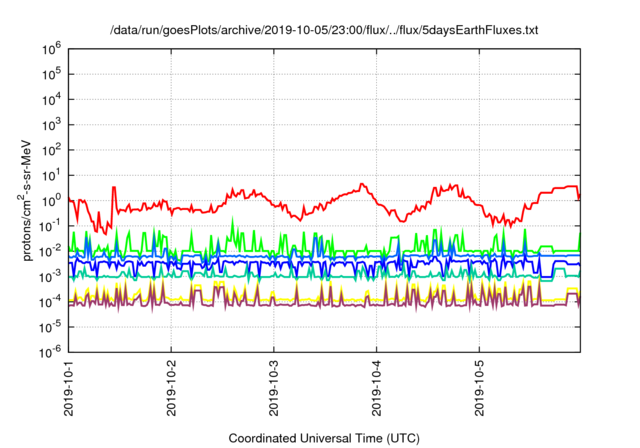Select the 10^6 y-axis label
The image size is (640, 448).
pyautogui.click(x=51, y=49)
